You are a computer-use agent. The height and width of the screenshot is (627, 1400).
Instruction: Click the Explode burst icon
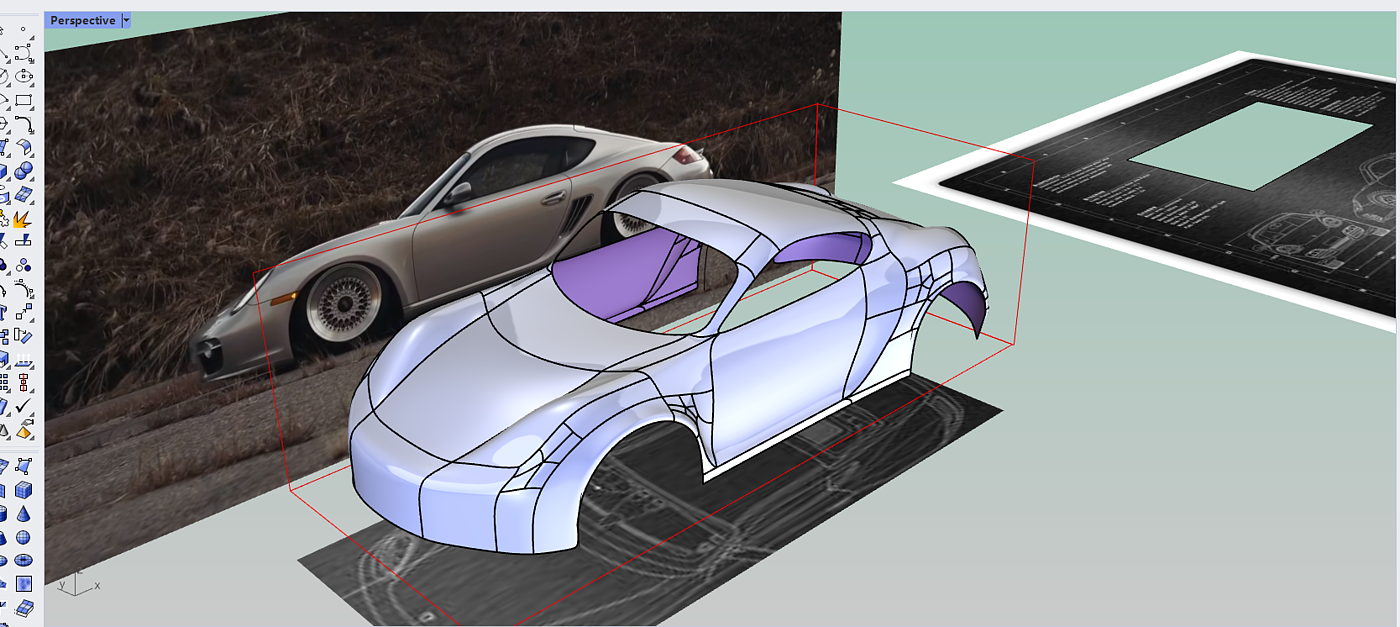23,218
